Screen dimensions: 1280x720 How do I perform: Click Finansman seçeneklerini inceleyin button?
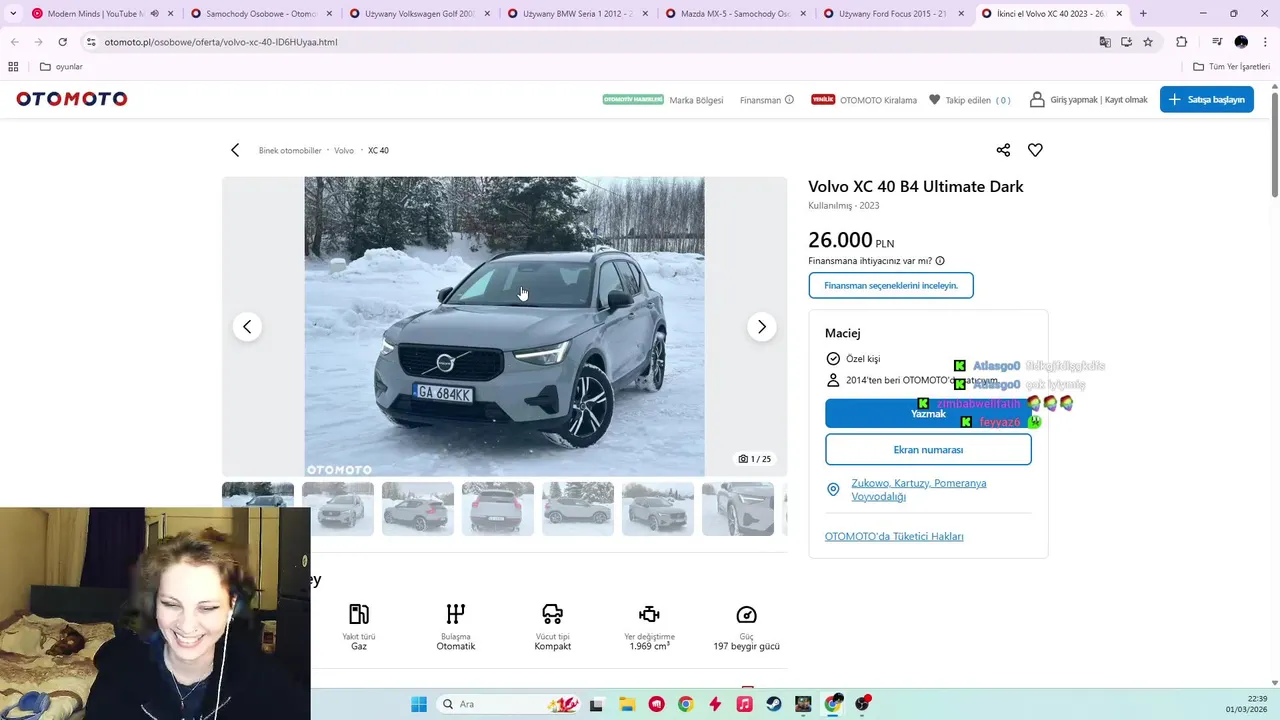coord(891,285)
